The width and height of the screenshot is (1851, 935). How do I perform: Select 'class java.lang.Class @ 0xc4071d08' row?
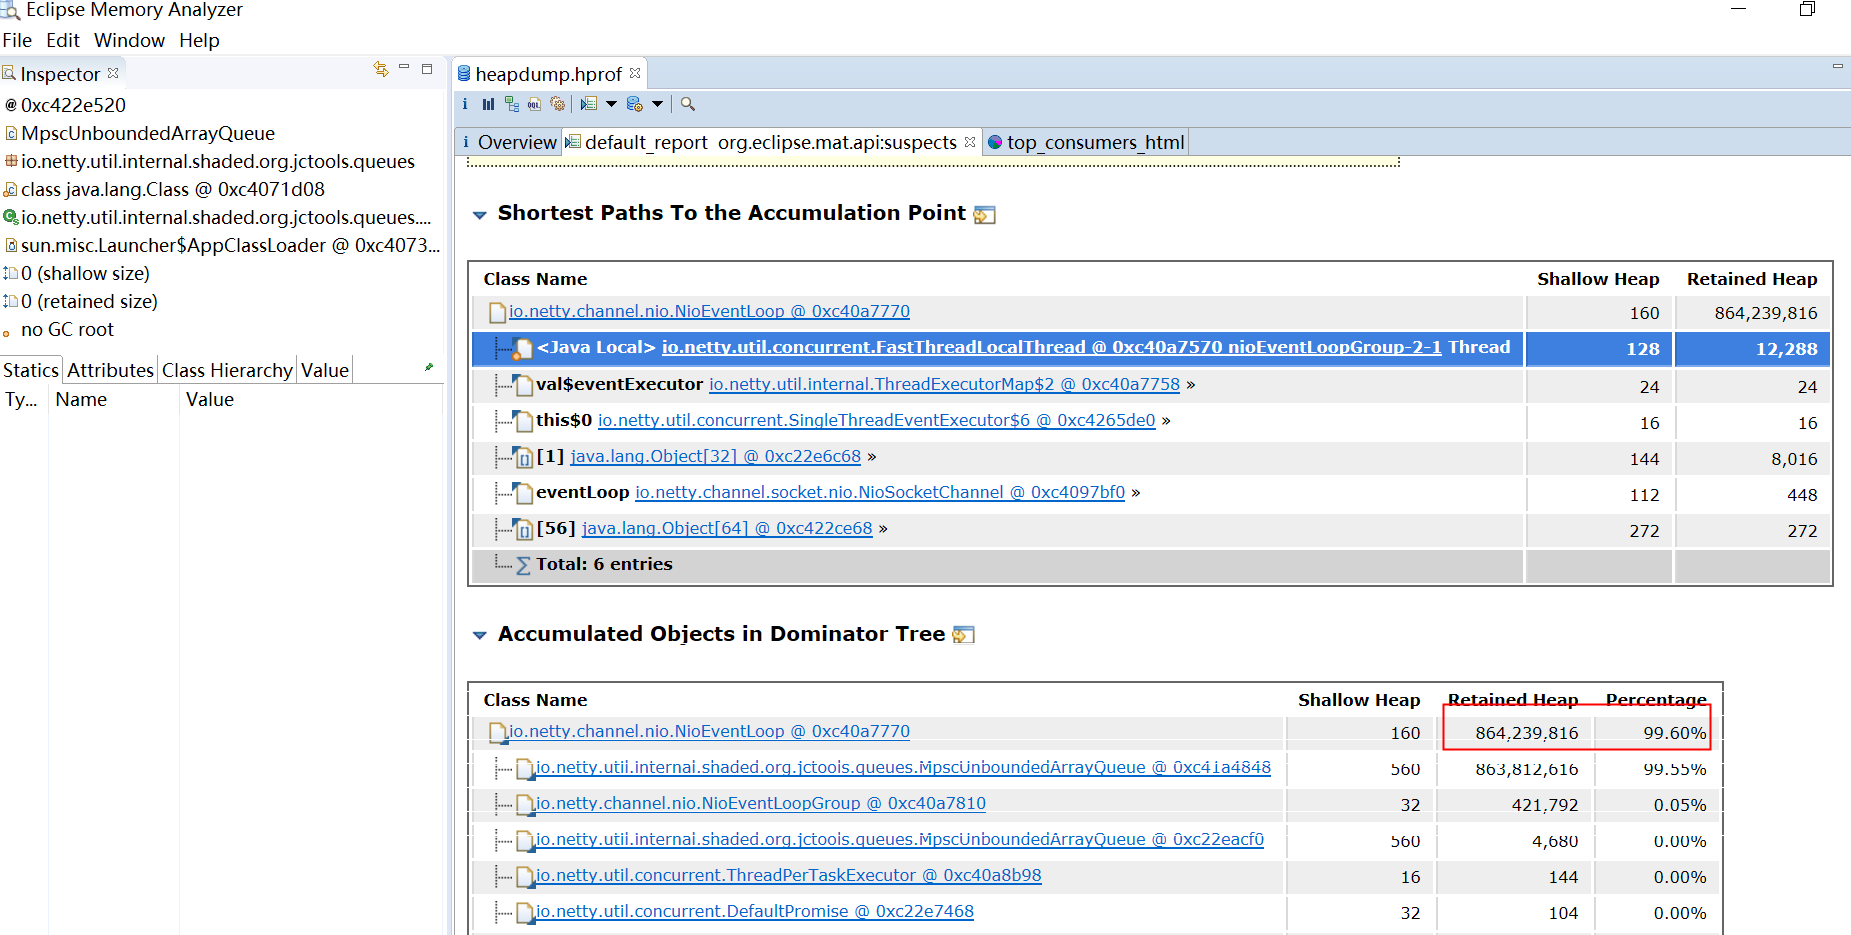(x=172, y=189)
